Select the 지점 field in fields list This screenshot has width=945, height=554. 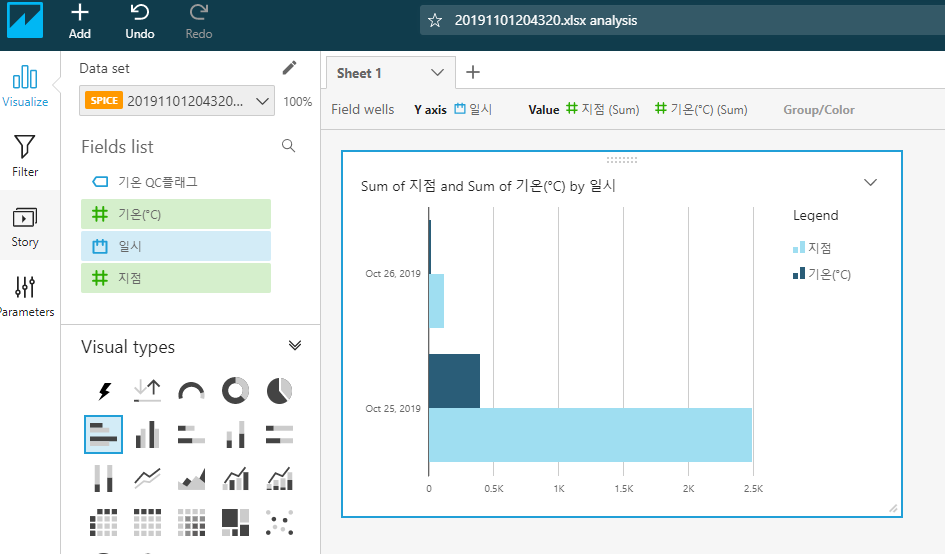(x=175, y=278)
